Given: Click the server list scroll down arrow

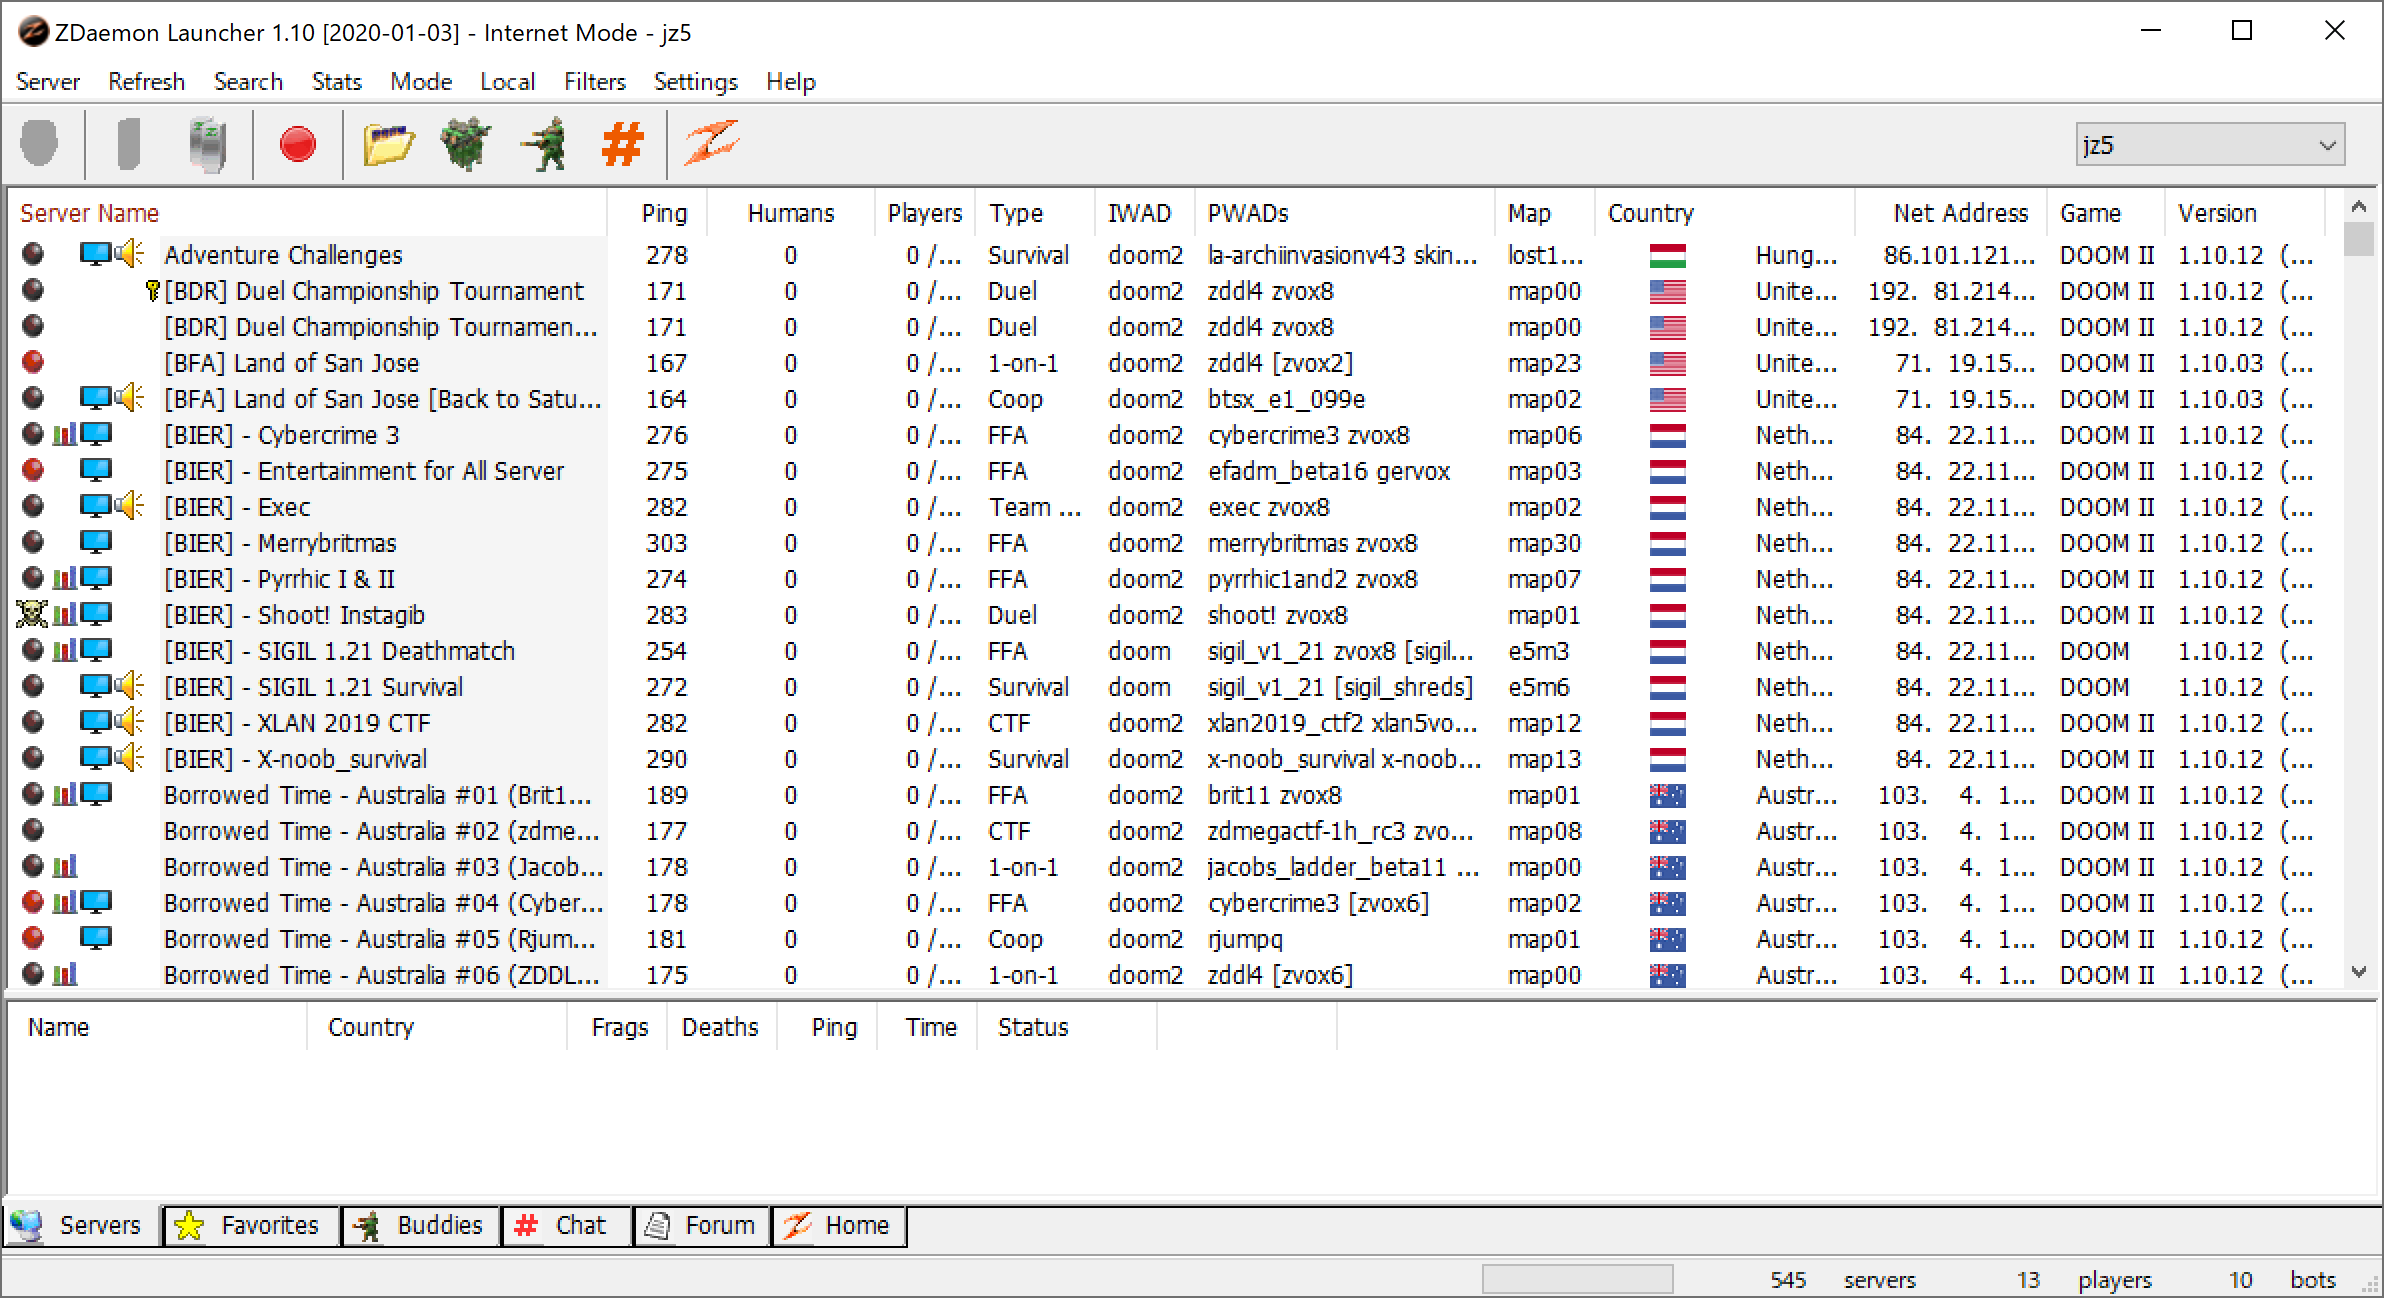Looking at the screenshot, I should click(x=2359, y=972).
